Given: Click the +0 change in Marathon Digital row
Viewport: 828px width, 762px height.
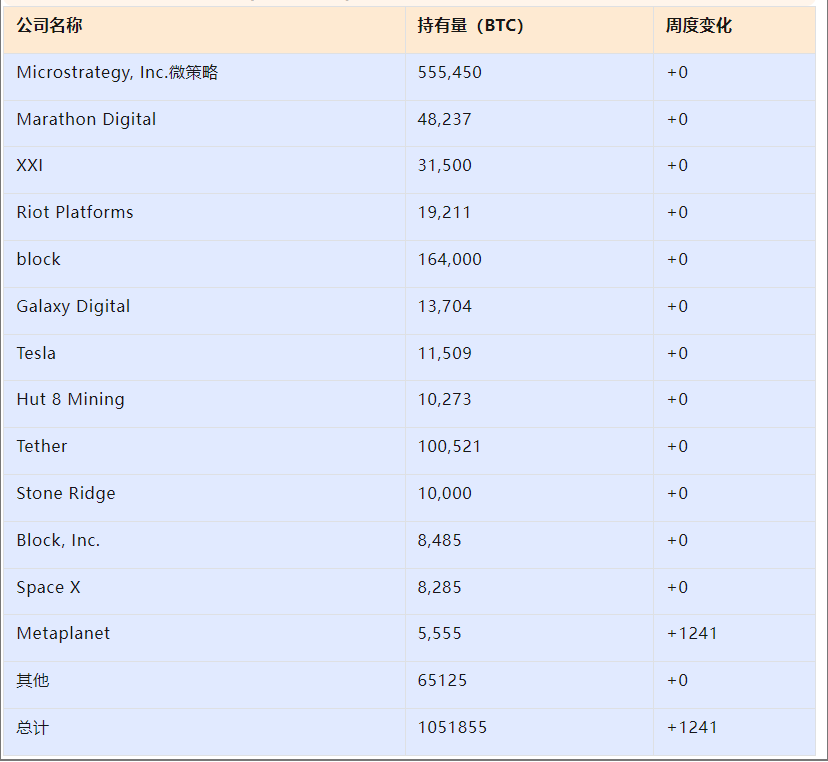Looking at the screenshot, I should click(678, 119).
